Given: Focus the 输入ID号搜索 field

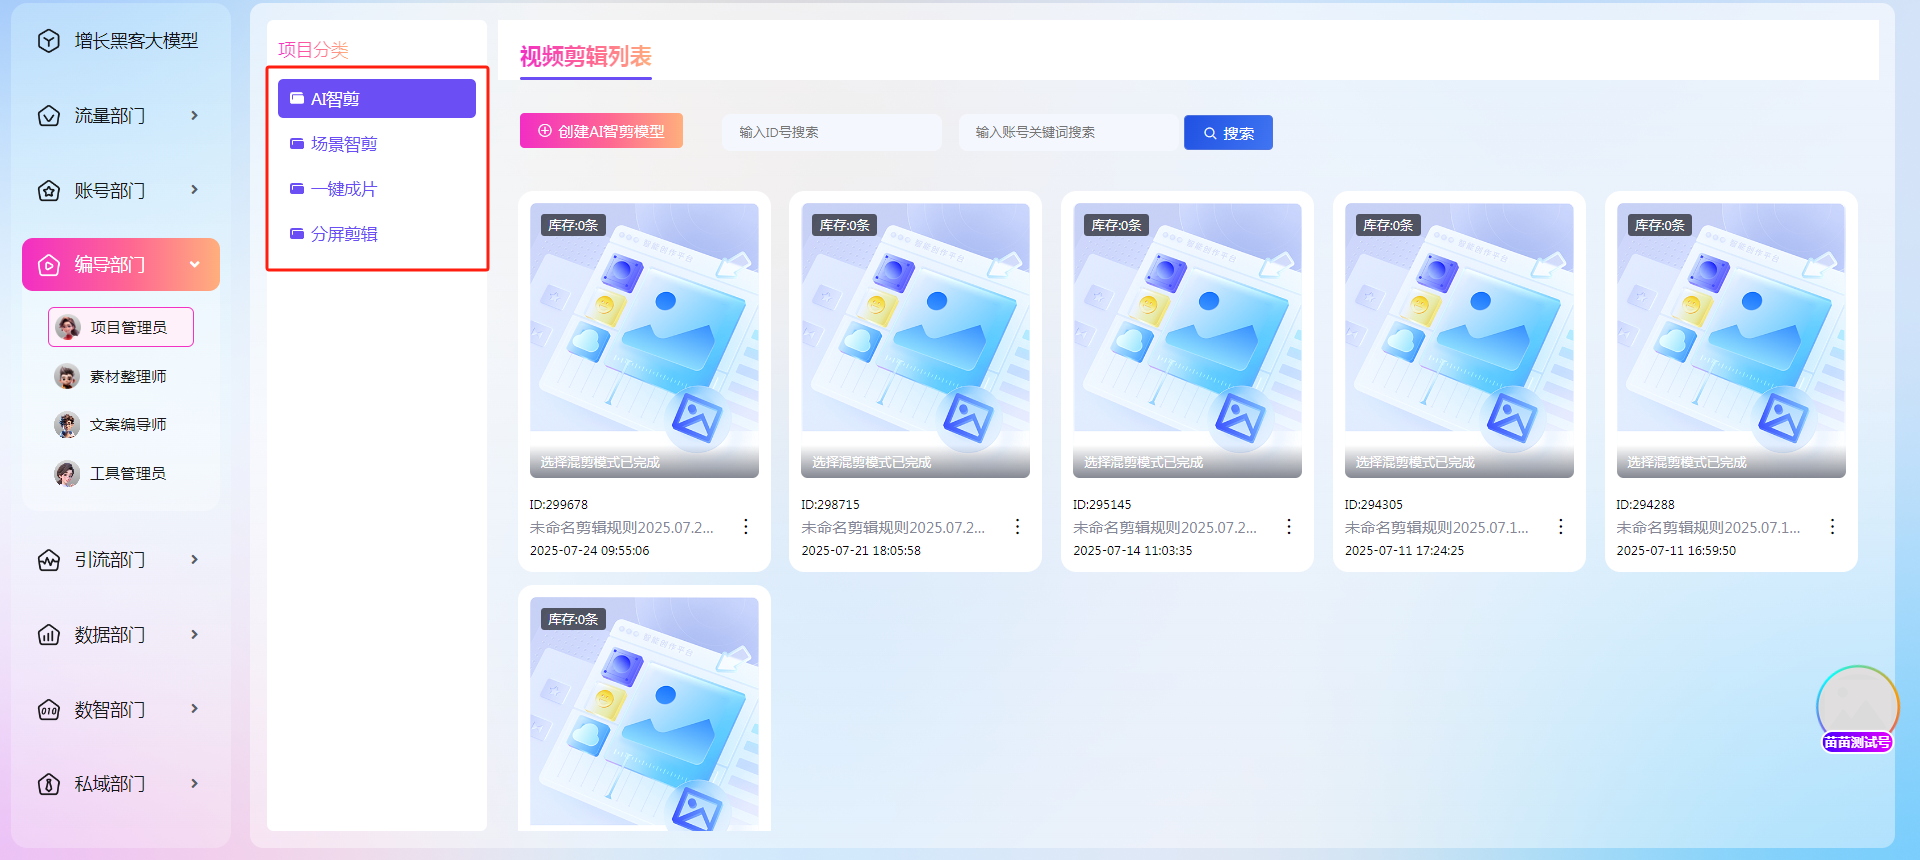Looking at the screenshot, I should [x=832, y=132].
